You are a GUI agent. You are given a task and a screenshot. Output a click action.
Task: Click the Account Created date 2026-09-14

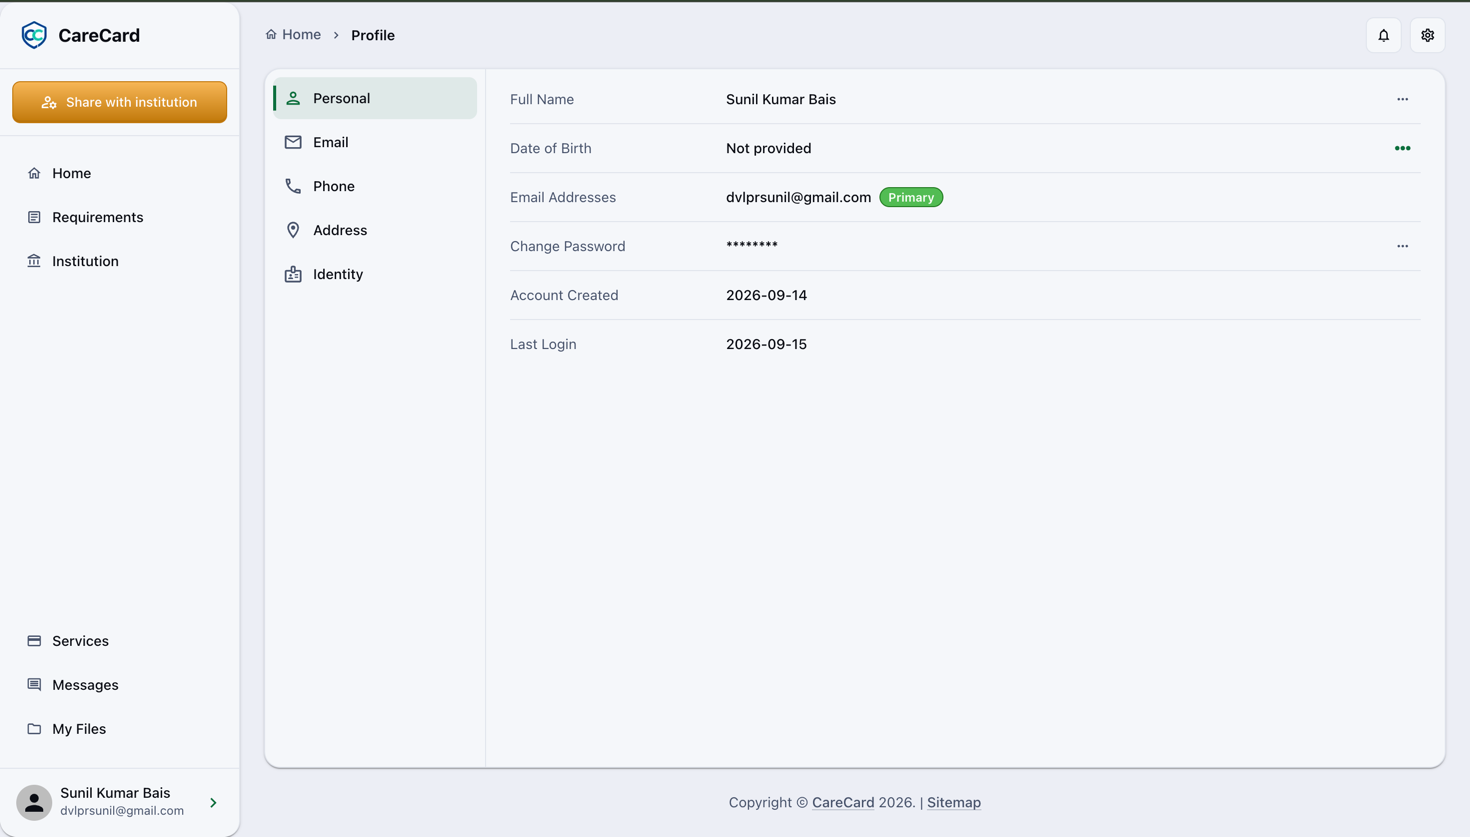(767, 295)
